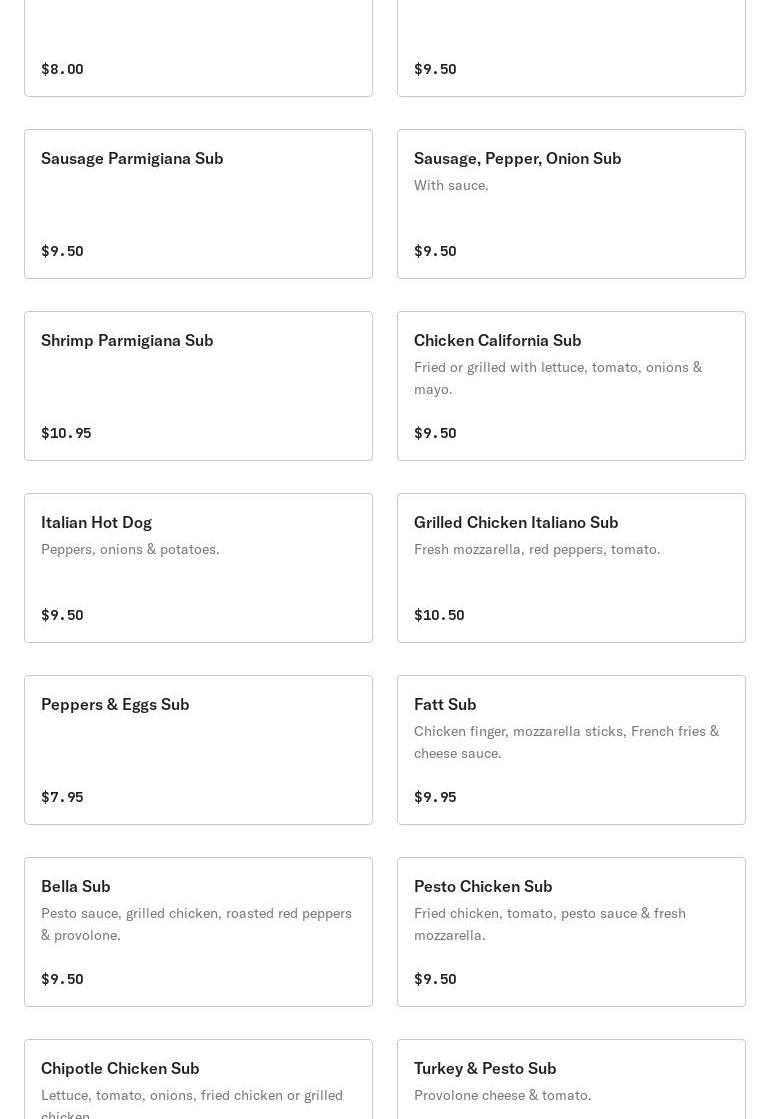Click 'Peppers, onions & potatoes' description
Screen dimensions: 770x1119
(x=130, y=549)
